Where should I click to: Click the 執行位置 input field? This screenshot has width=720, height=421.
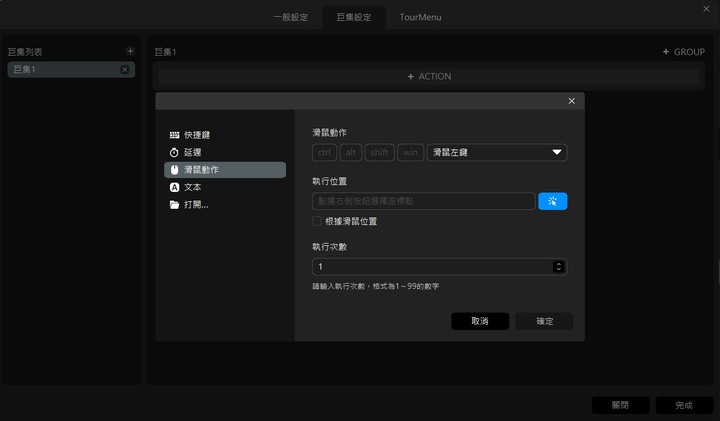[423, 201]
